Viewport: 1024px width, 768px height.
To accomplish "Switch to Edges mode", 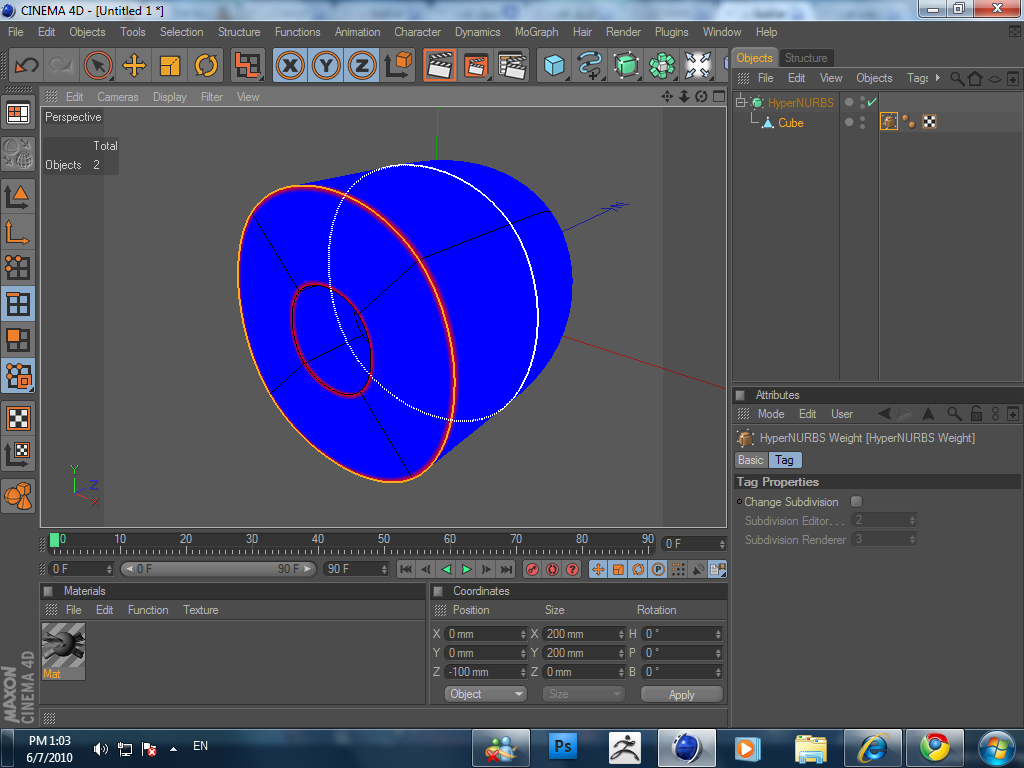I will click(x=18, y=304).
